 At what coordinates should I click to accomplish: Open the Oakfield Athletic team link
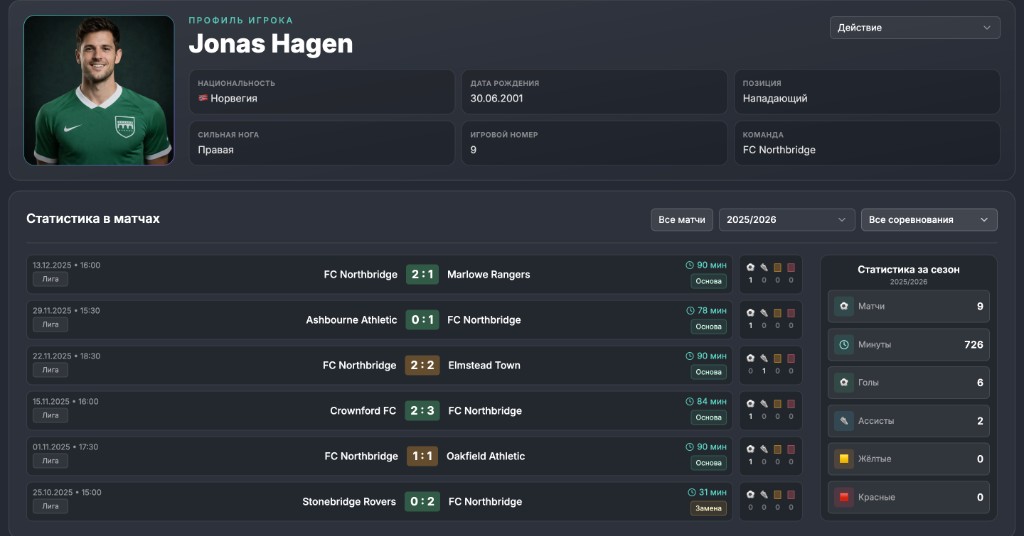coord(485,456)
